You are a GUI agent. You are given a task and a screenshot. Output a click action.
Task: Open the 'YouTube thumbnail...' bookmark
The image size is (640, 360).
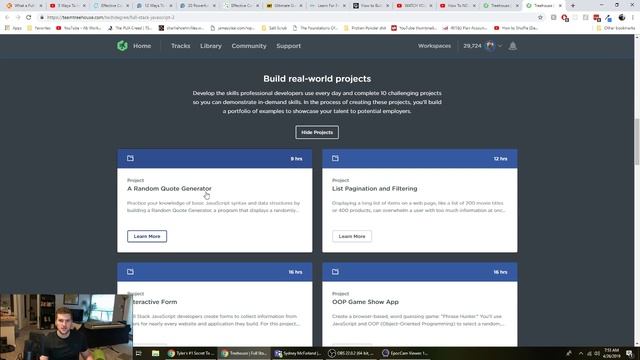(x=414, y=28)
